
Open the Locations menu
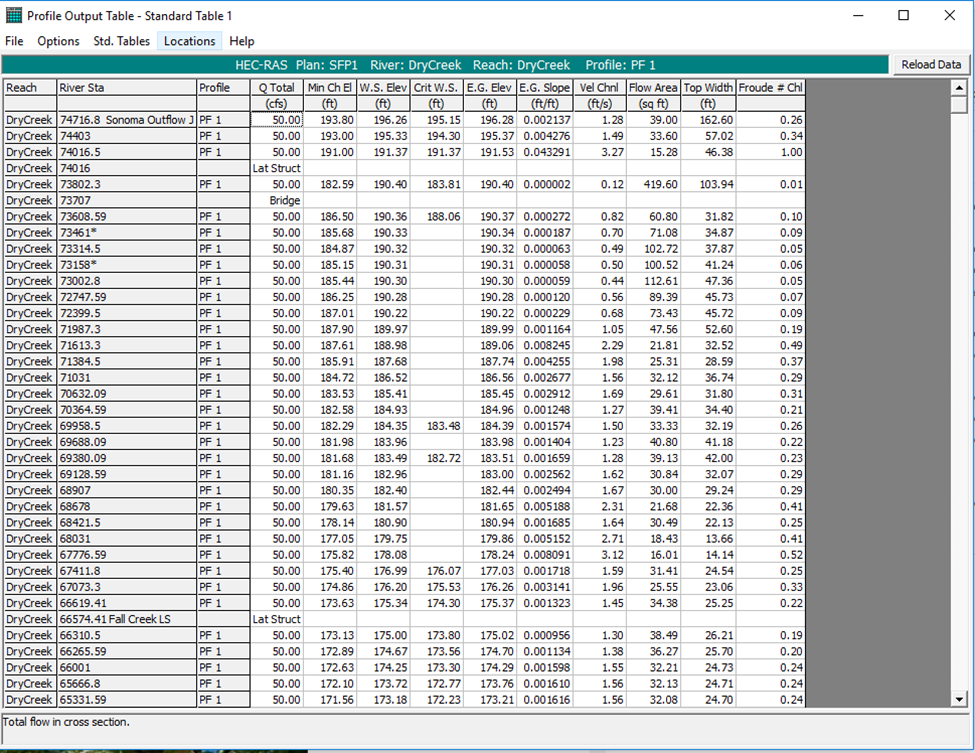(189, 41)
